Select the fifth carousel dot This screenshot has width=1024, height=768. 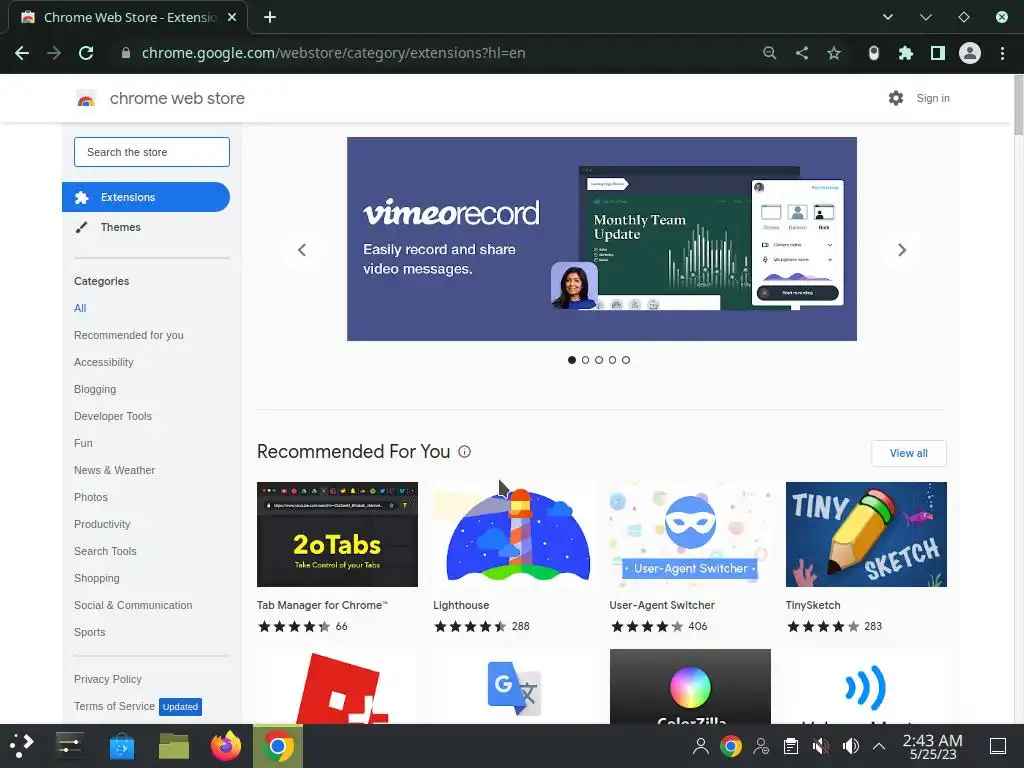click(626, 360)
